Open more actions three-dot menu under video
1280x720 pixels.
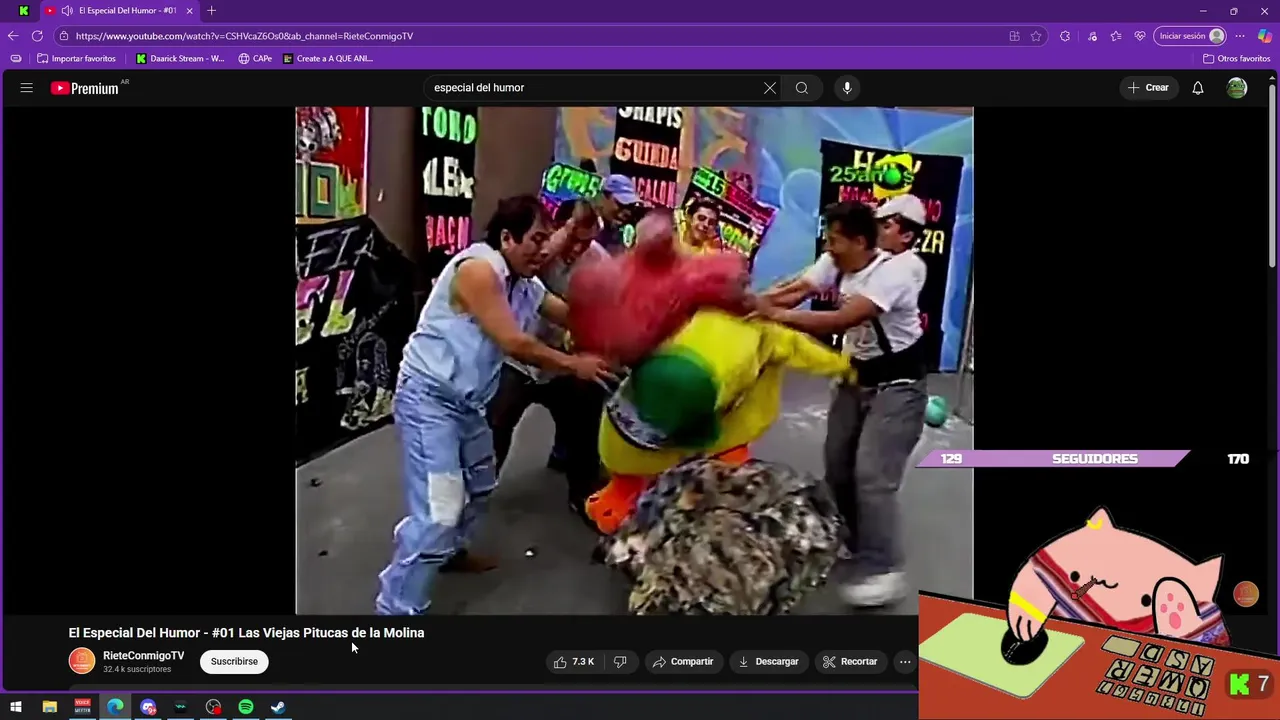(905, 662)
